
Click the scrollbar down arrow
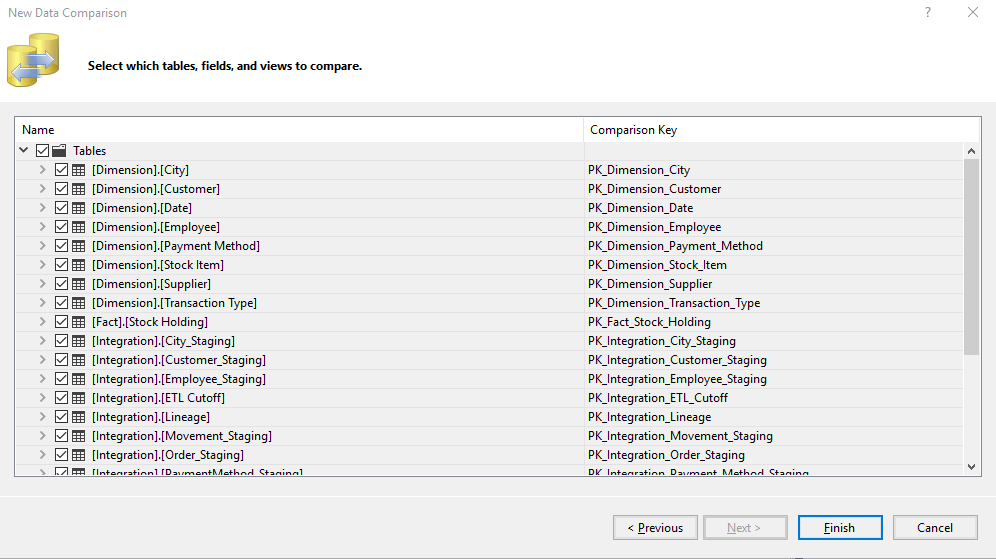click(971, 467)
